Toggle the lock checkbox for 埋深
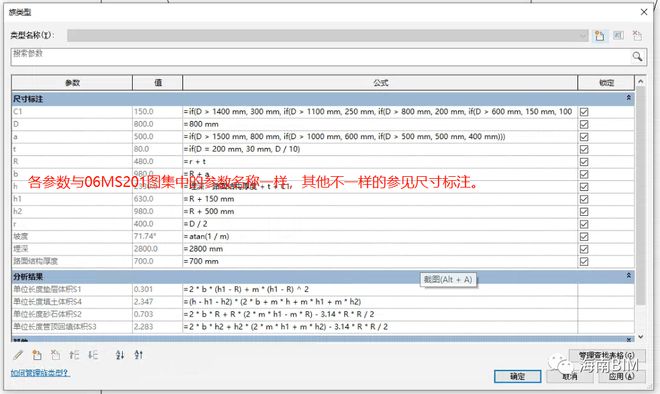 point(584,249)
